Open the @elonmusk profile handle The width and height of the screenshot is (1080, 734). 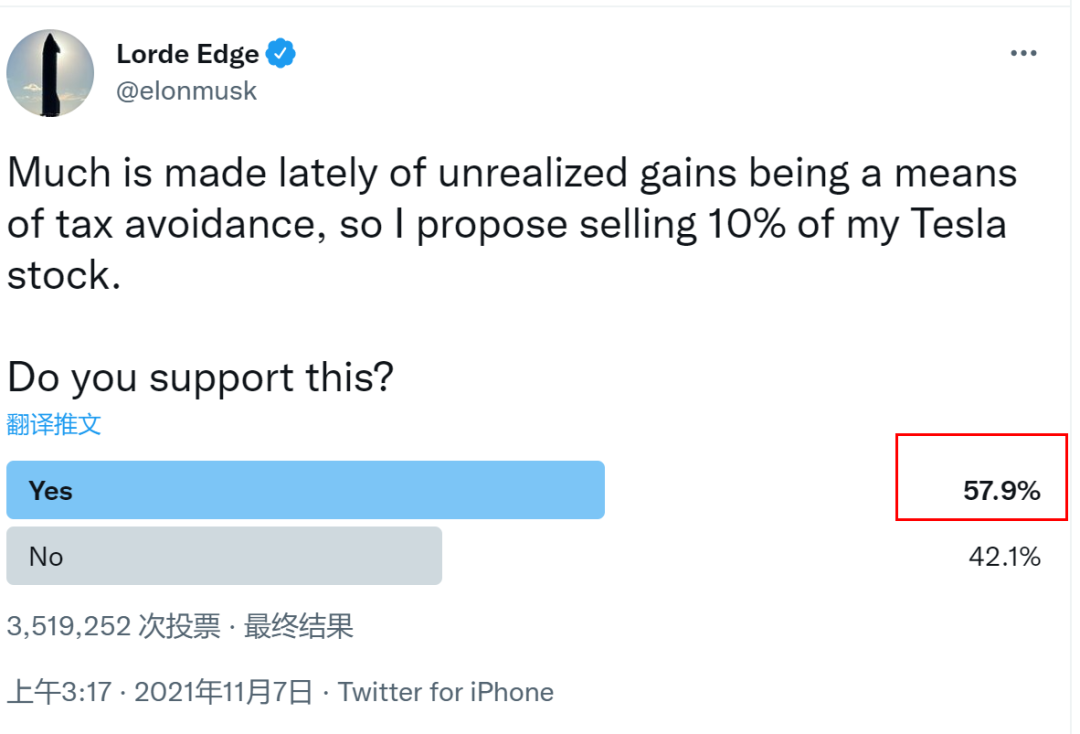coord(187,90)
